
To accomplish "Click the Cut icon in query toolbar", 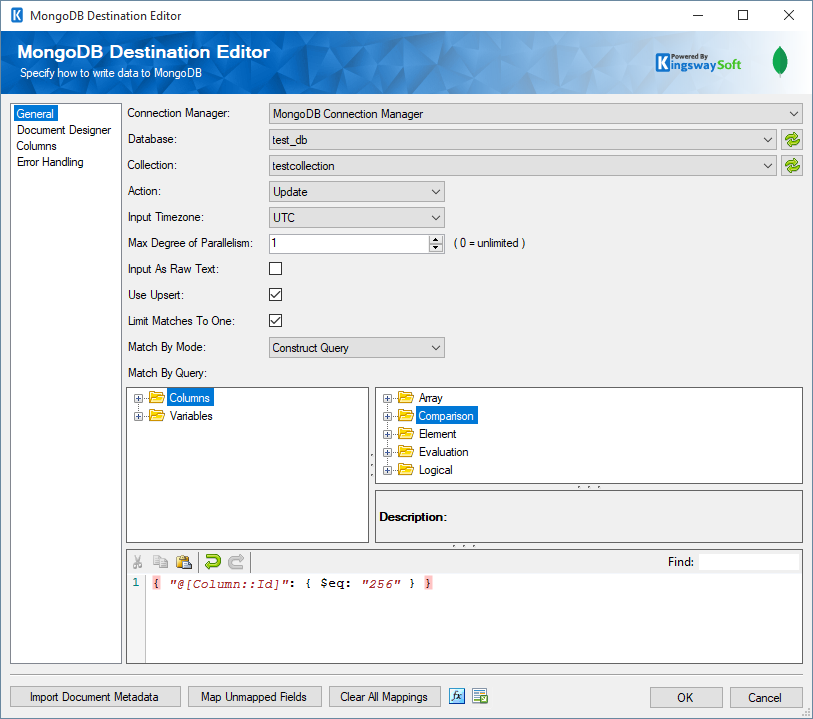I will coord(137,562).
